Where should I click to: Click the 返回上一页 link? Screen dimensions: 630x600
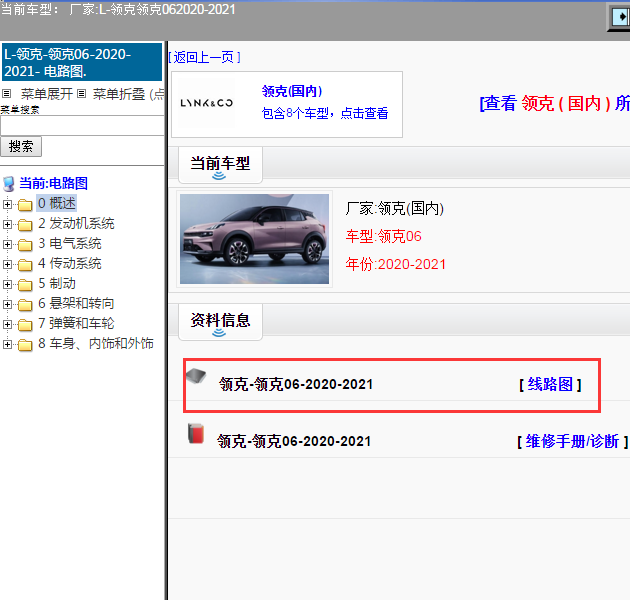pyautogui.click(x=204, y=57)
